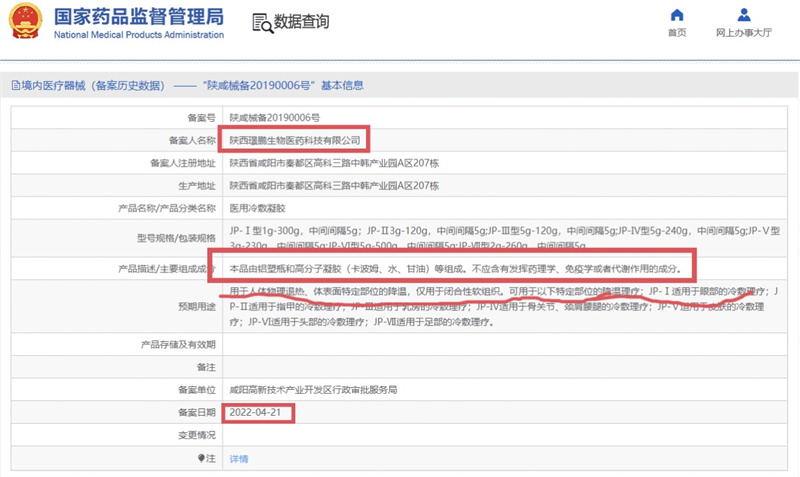
Task: Click the 详情 link in 注 row
Action: (239, 458)
